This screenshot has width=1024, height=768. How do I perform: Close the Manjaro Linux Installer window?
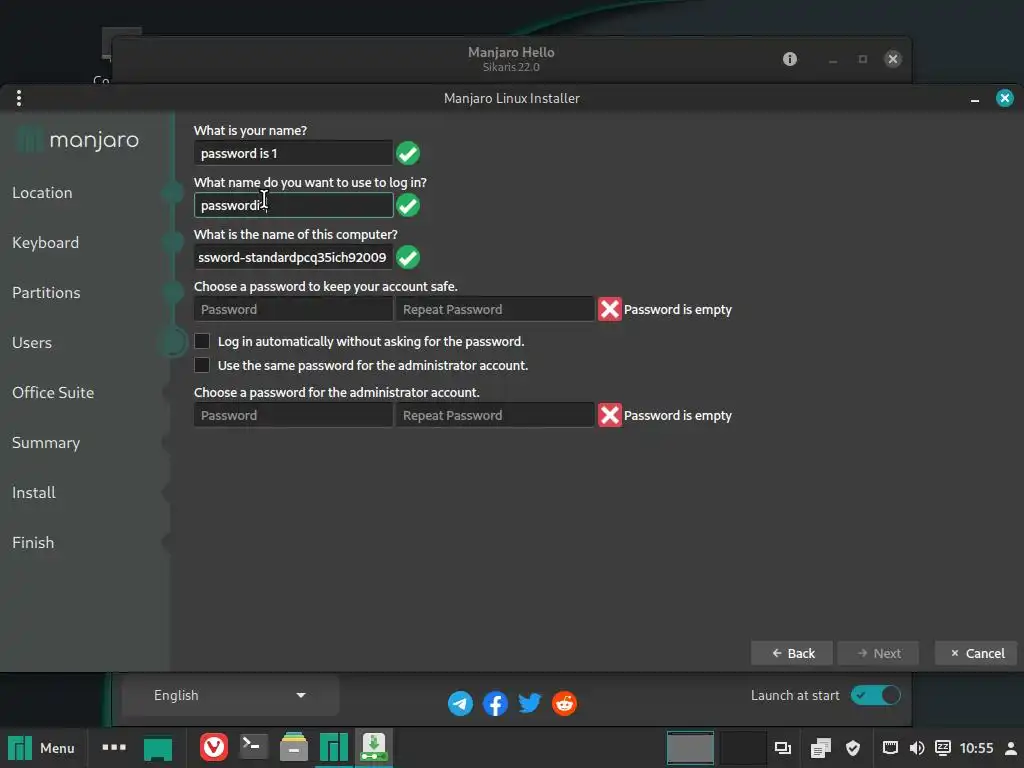(x=1004, y=98)
